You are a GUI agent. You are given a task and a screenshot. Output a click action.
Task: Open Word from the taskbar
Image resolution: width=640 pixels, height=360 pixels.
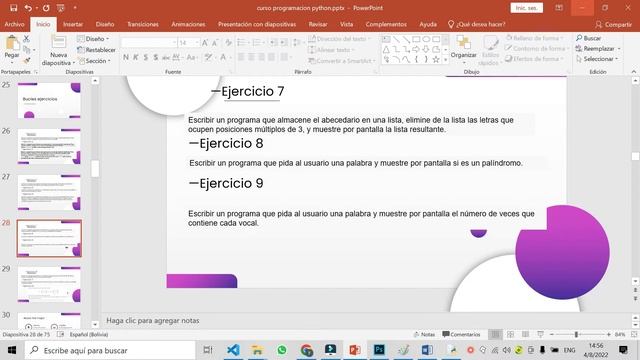click(427, 350)
